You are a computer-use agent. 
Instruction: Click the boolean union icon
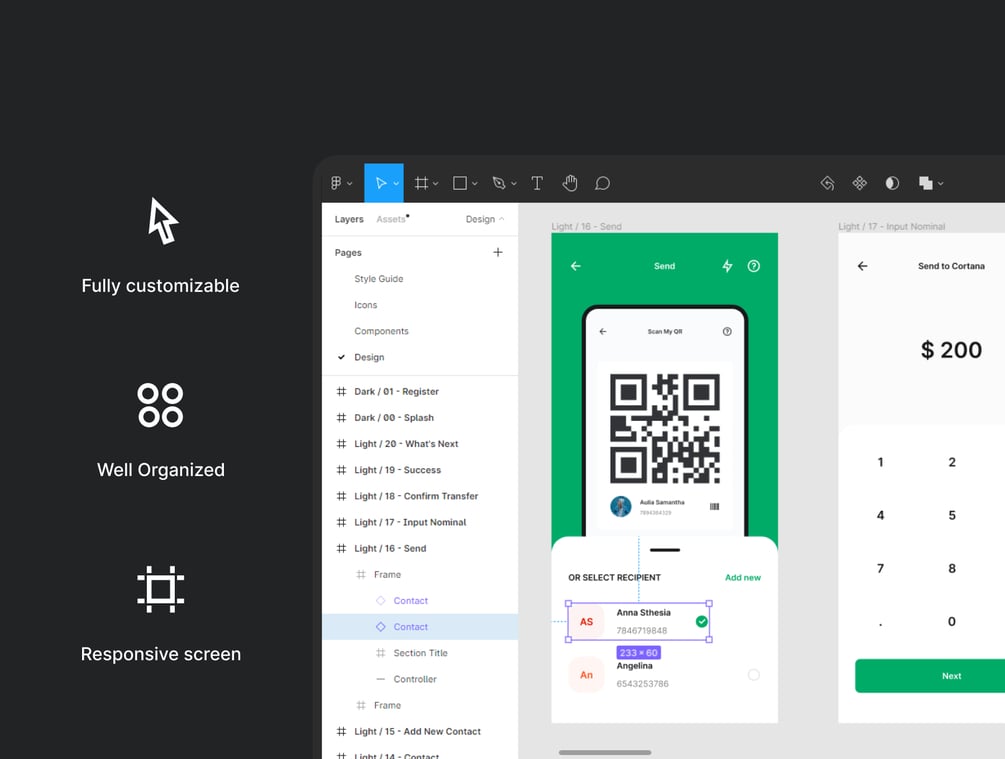[x=926, y=183]
